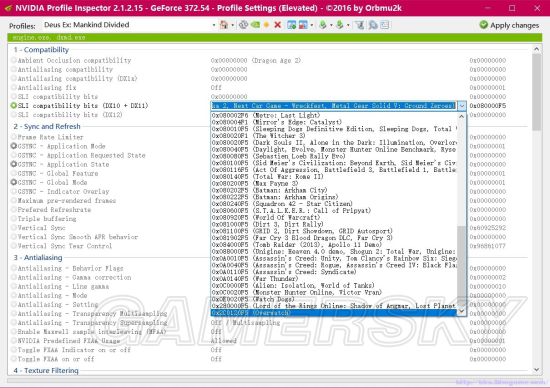Click the main settings vertical scrollbar
The height and width of the screenshot is (388, 550).
pyautogui.click(x=536, y=209)
